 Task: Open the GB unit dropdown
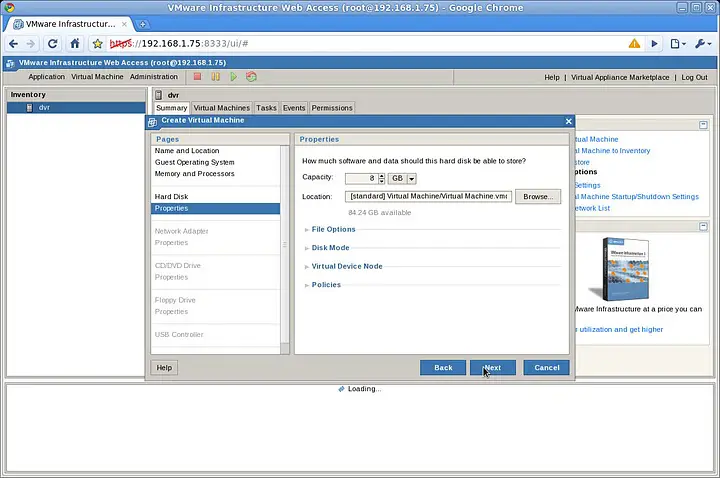click(412, 179)
